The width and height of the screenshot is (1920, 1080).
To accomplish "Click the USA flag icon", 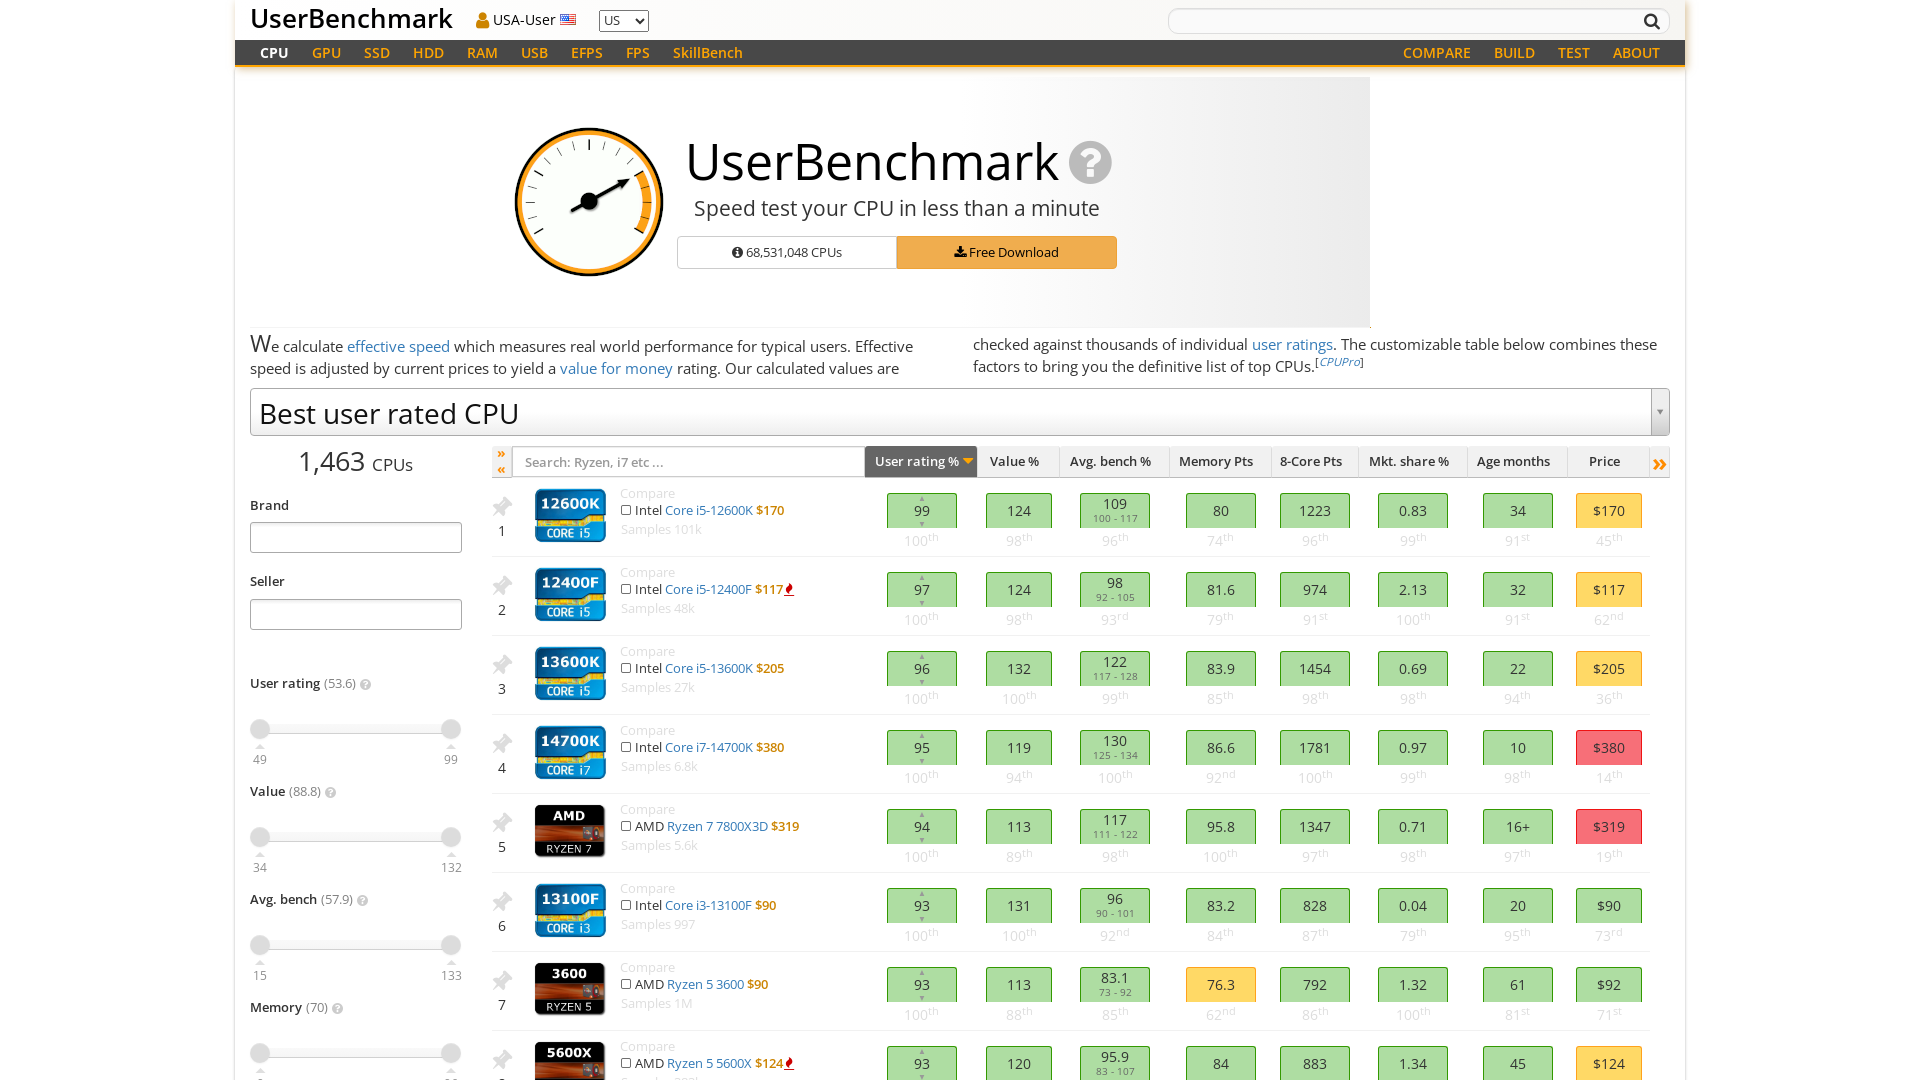I will [567, 20].
